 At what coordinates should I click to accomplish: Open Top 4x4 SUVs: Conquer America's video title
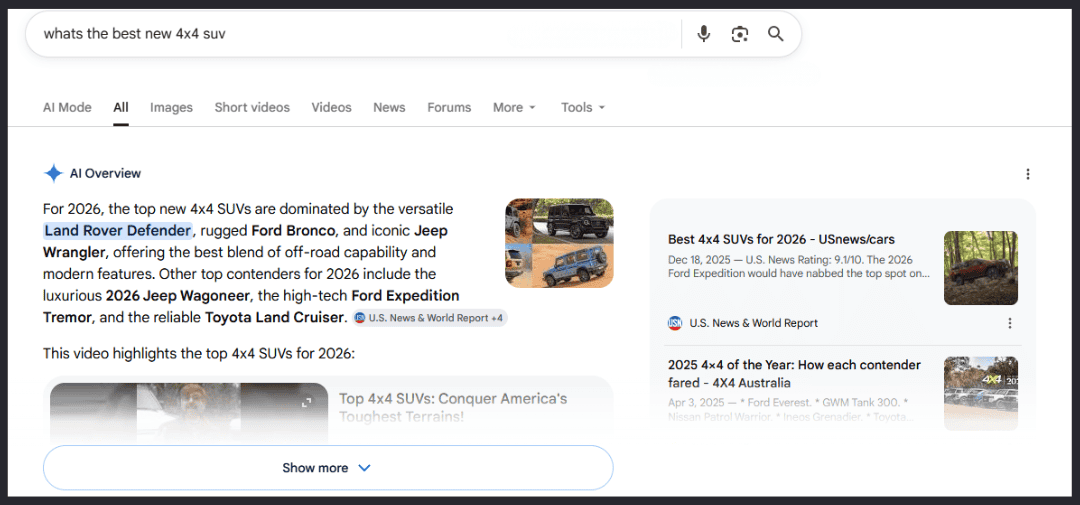[x=453, y=407]
